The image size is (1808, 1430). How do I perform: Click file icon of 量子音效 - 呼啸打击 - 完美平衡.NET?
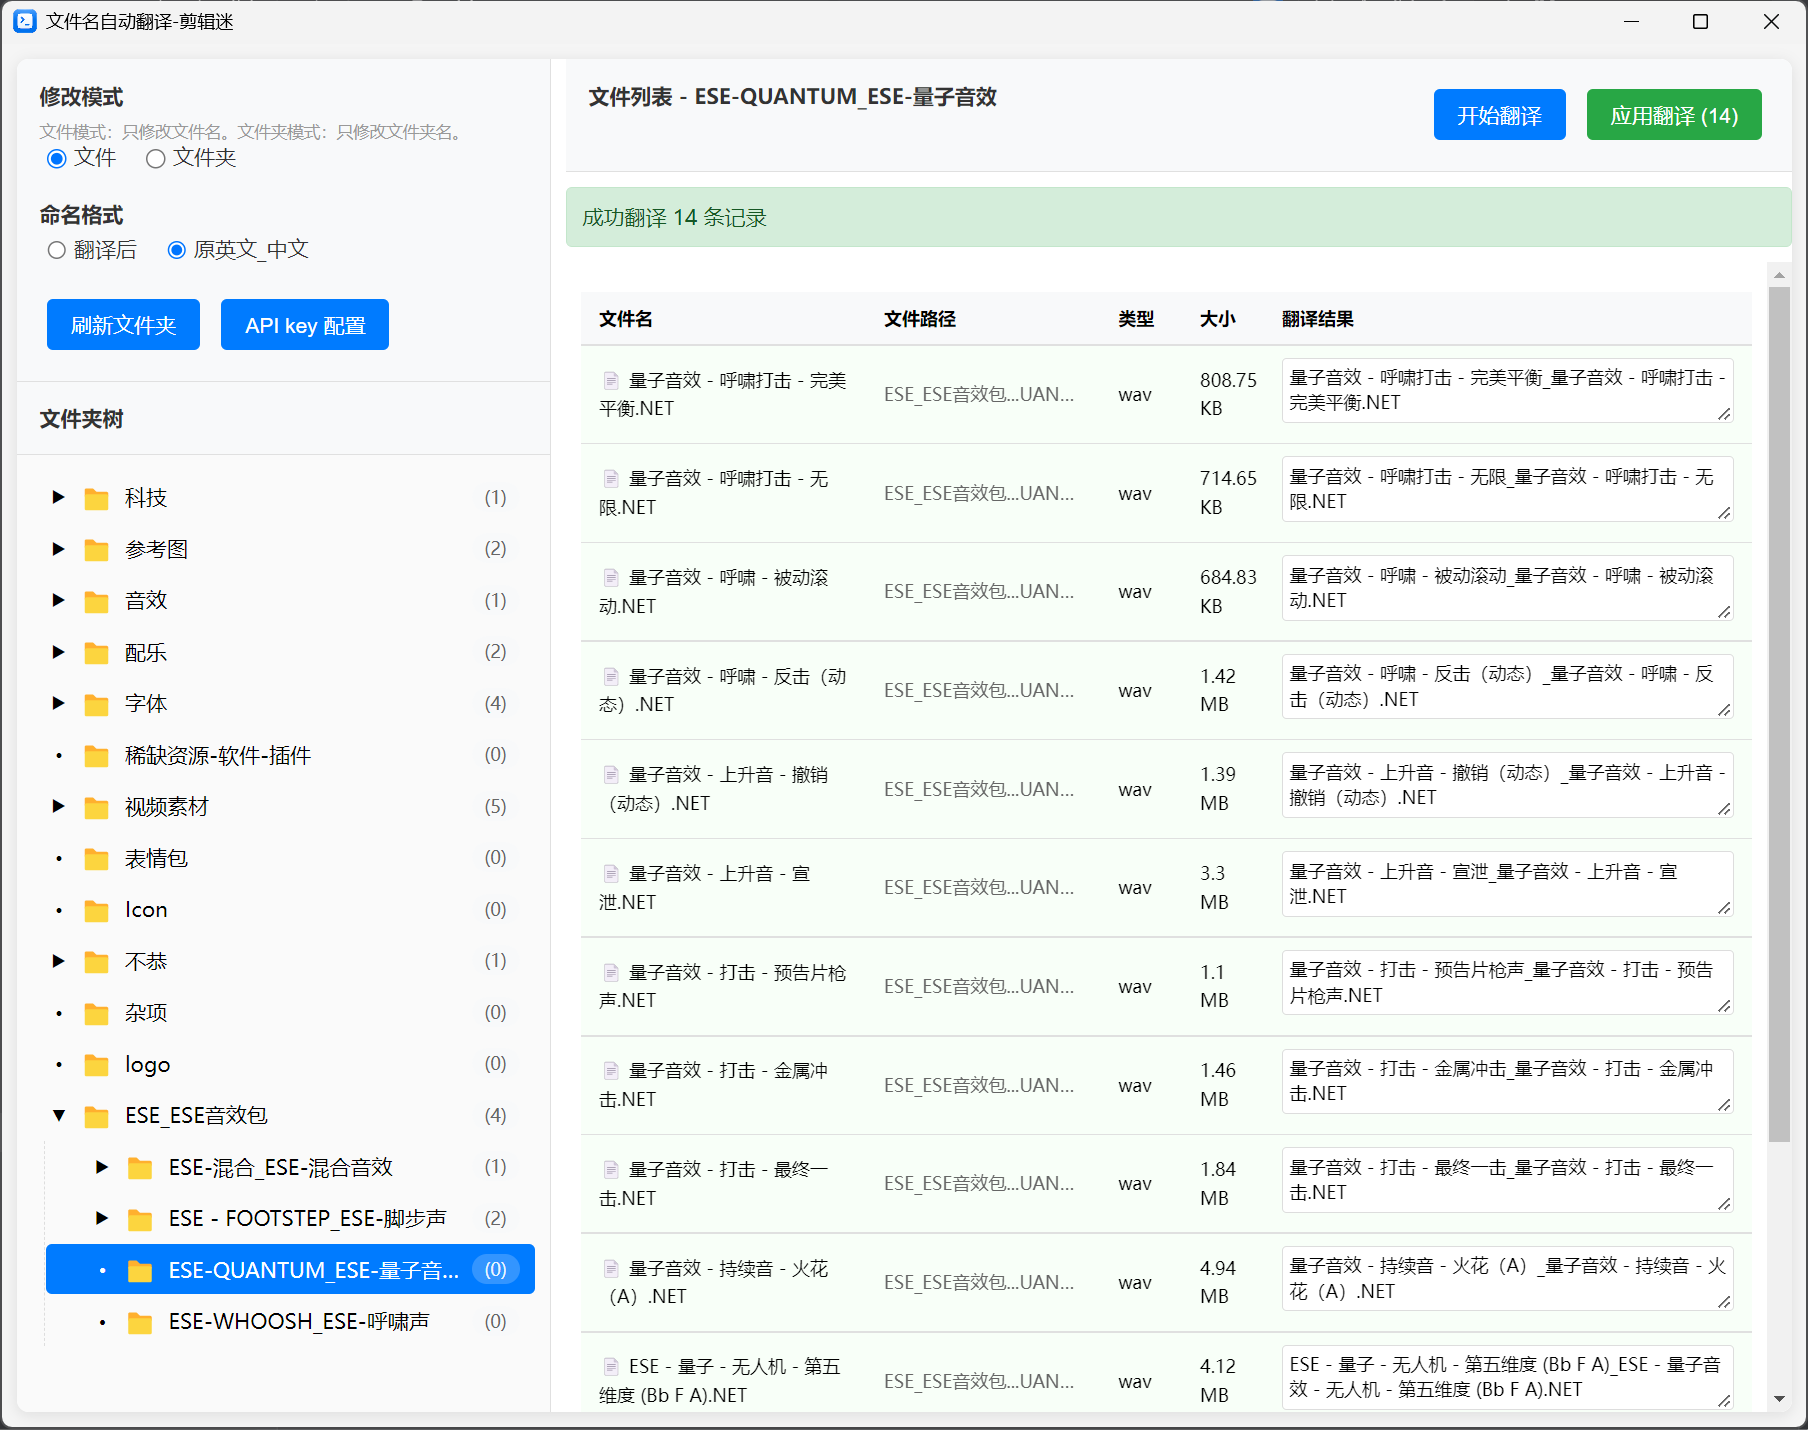pos(611,381)
